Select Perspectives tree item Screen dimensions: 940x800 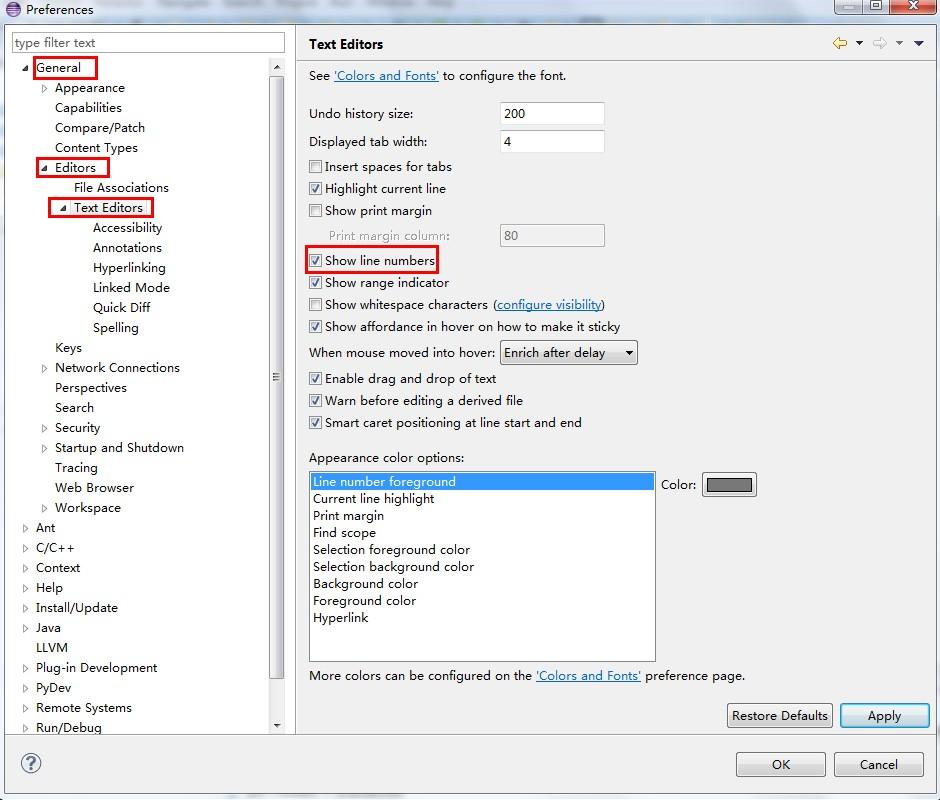(91, 387)
